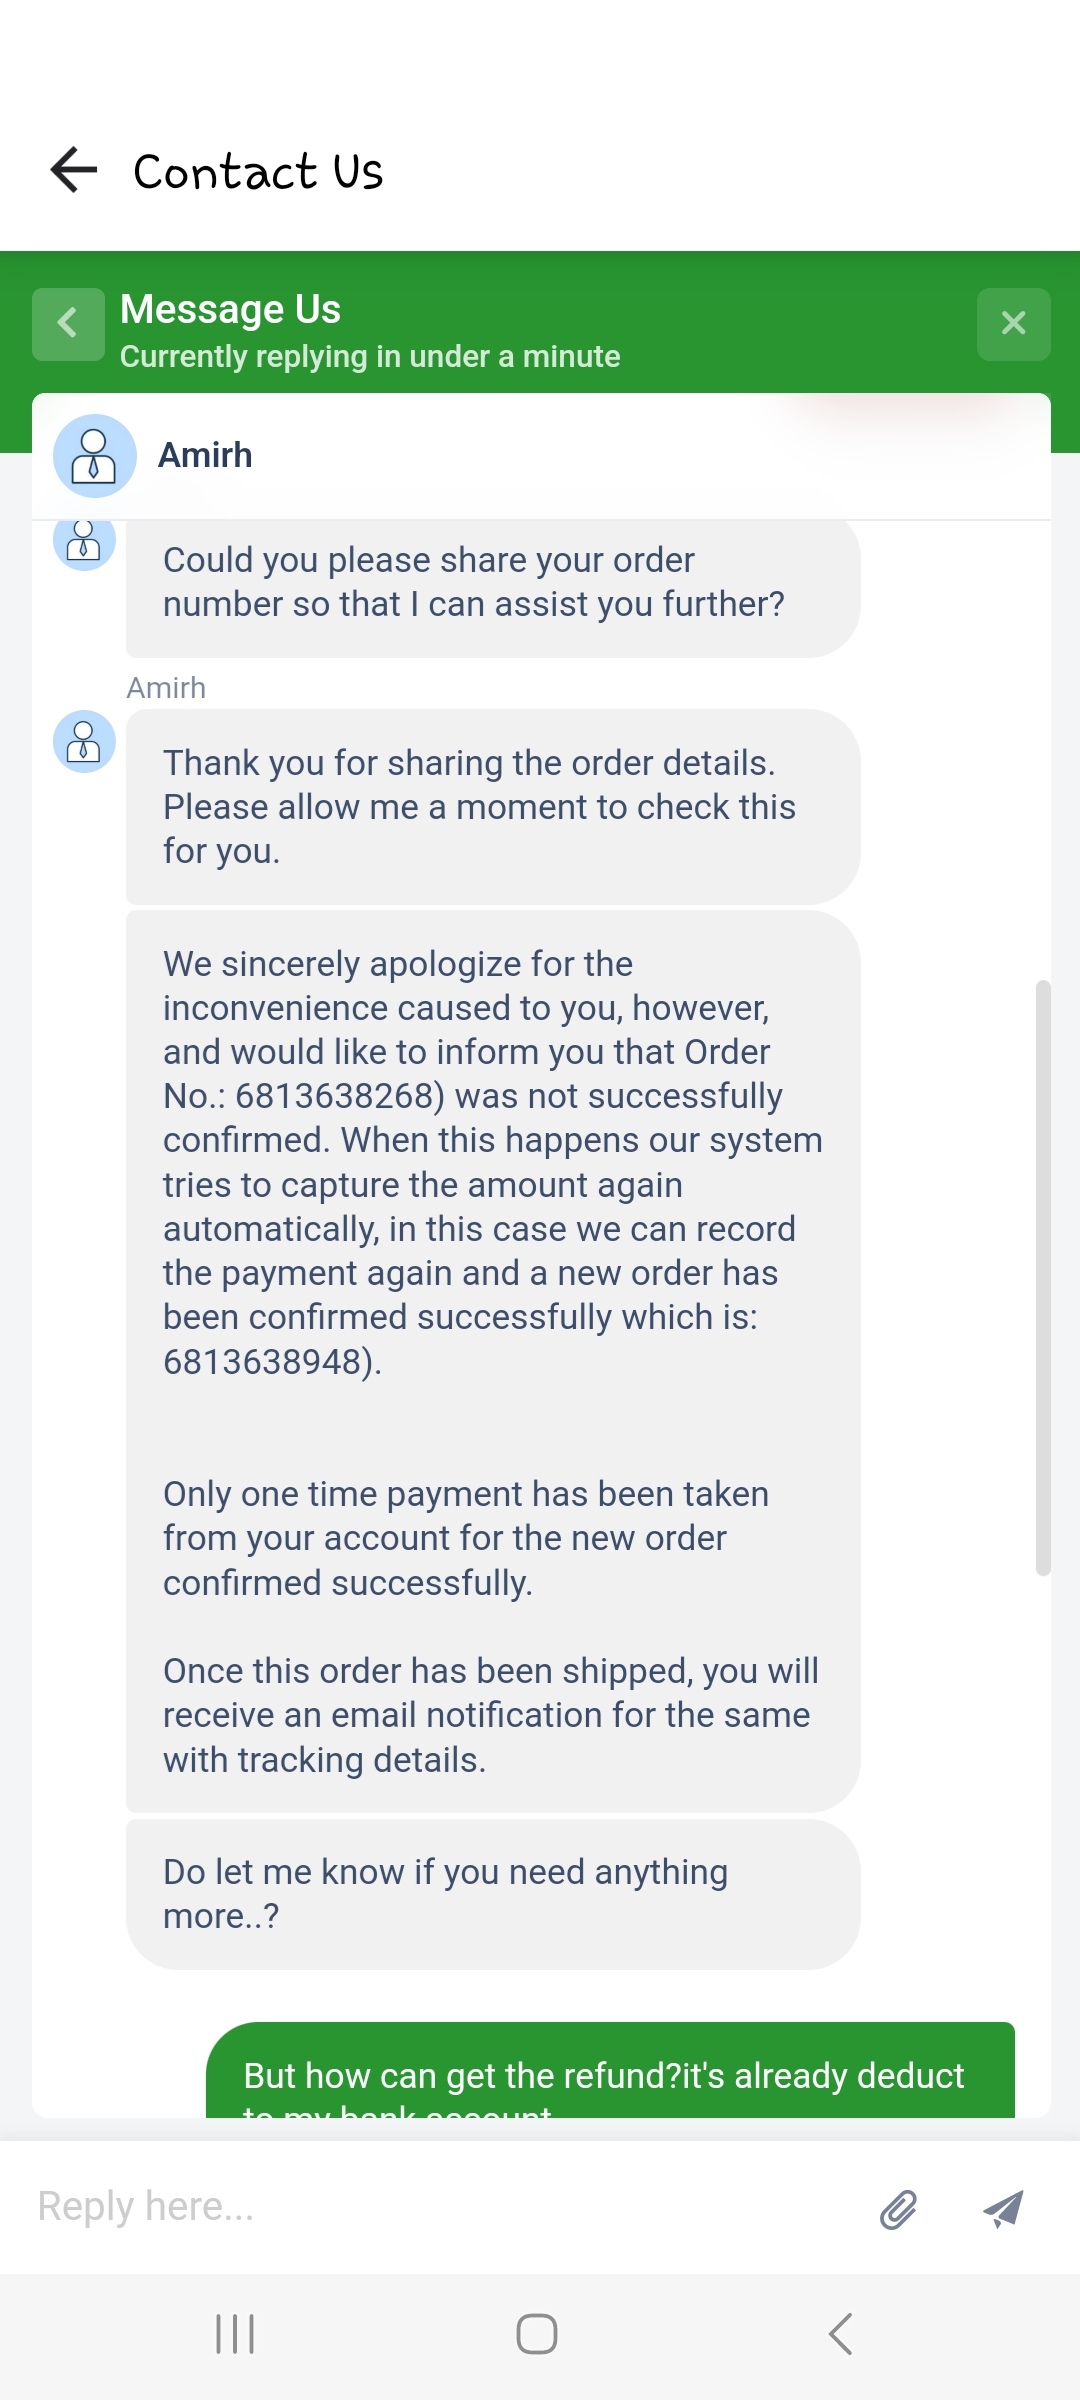Select the 'Do let me know' message
The width and height of the screenshot is (1080, 2400).
tap(492, 1894)
